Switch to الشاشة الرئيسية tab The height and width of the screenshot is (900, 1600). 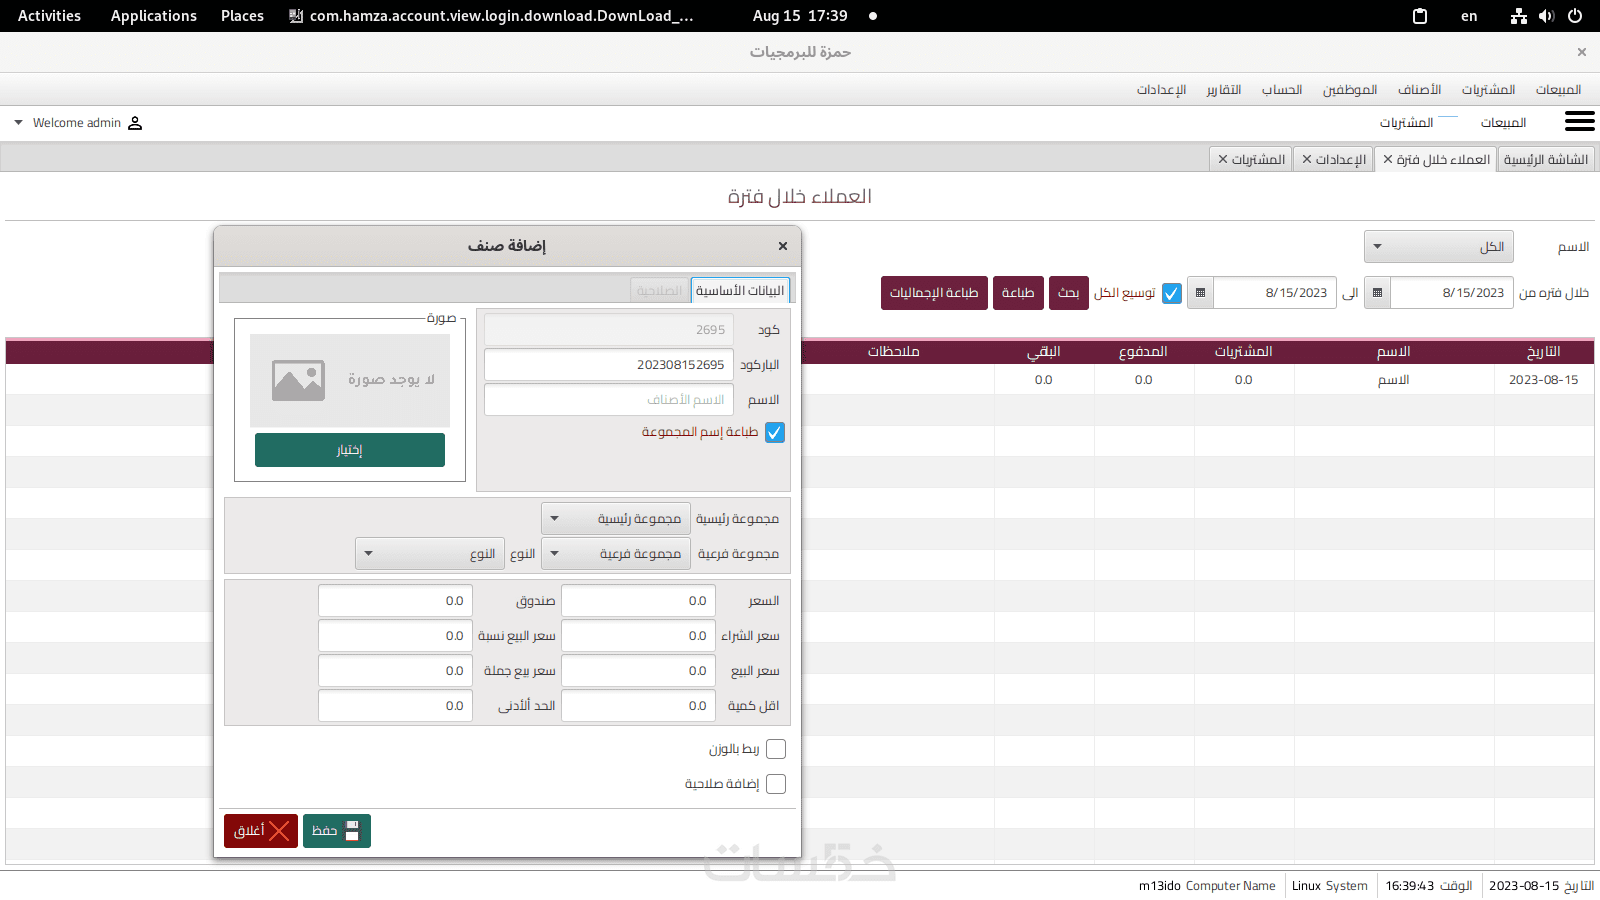[x=1546, y=160]
